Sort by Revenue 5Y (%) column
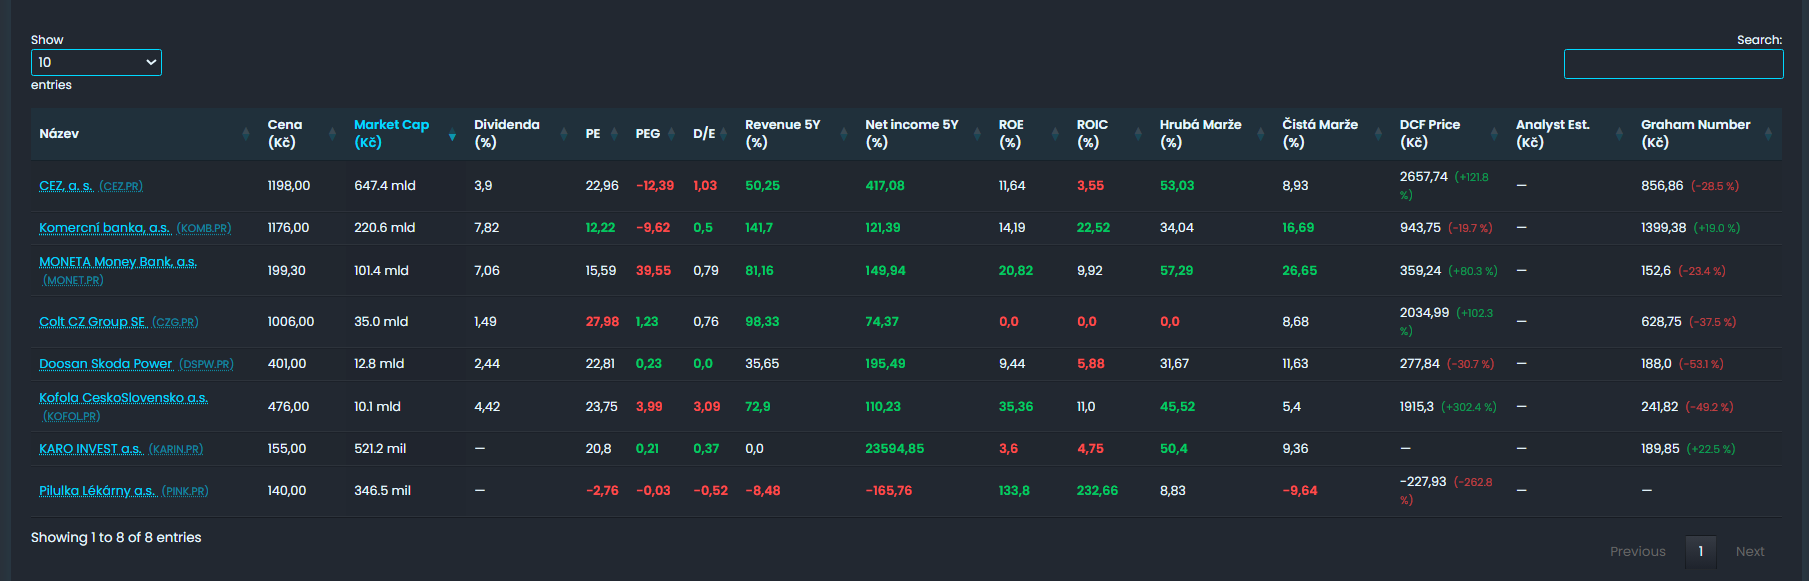1809x581 pixels. (796, 134)
